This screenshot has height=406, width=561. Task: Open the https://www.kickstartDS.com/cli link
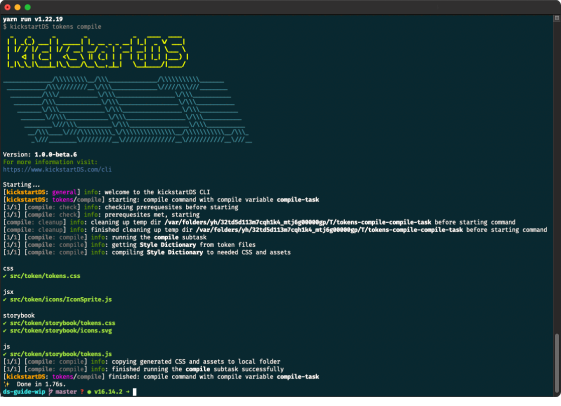(x=57, y=170)
